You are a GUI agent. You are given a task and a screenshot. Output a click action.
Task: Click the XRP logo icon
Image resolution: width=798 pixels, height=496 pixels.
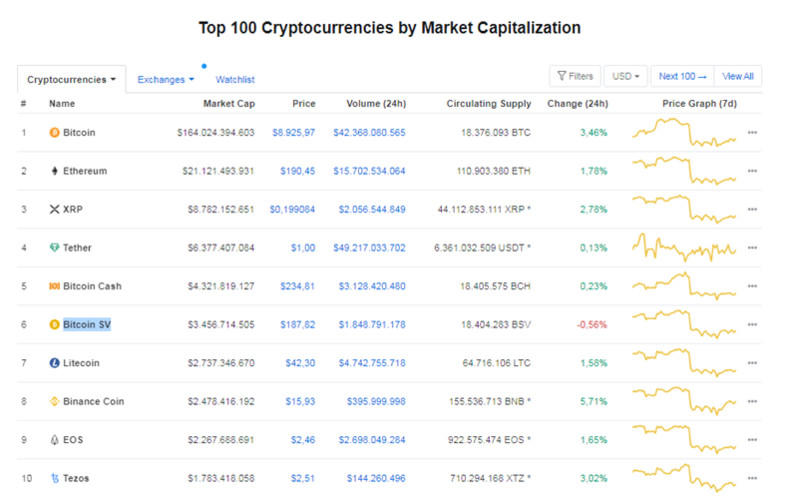point(54,209)
